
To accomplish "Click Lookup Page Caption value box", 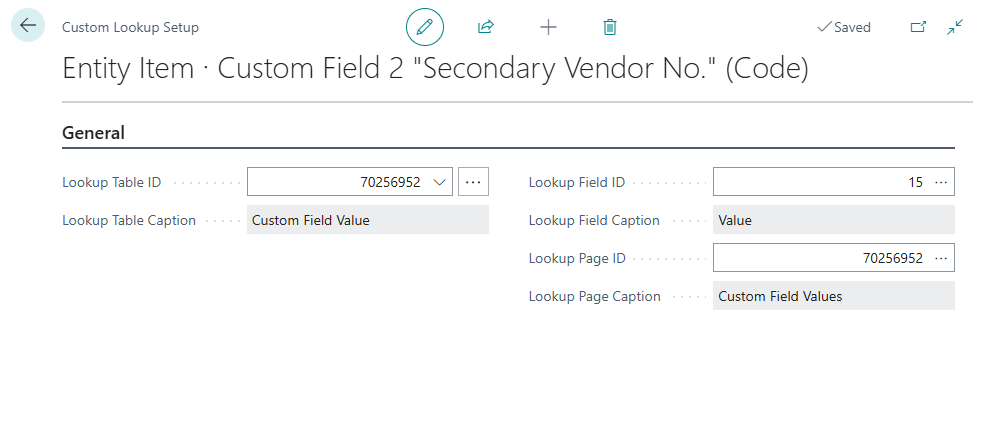I will [833, 296].
